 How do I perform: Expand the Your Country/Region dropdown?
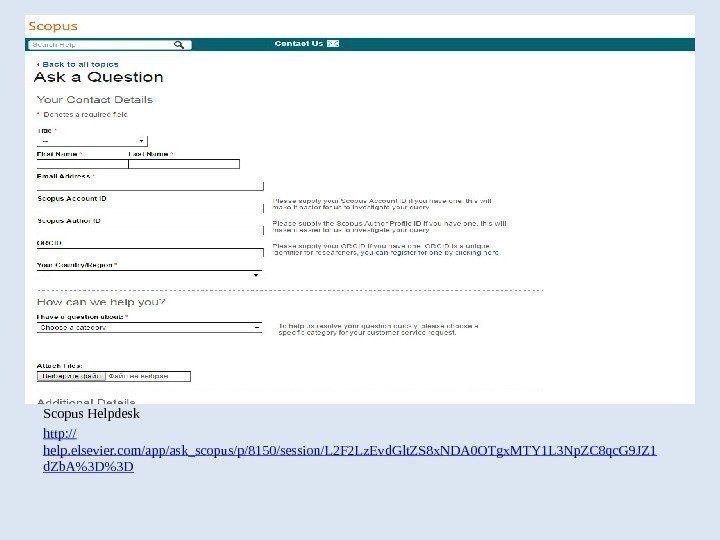point(149,275)
